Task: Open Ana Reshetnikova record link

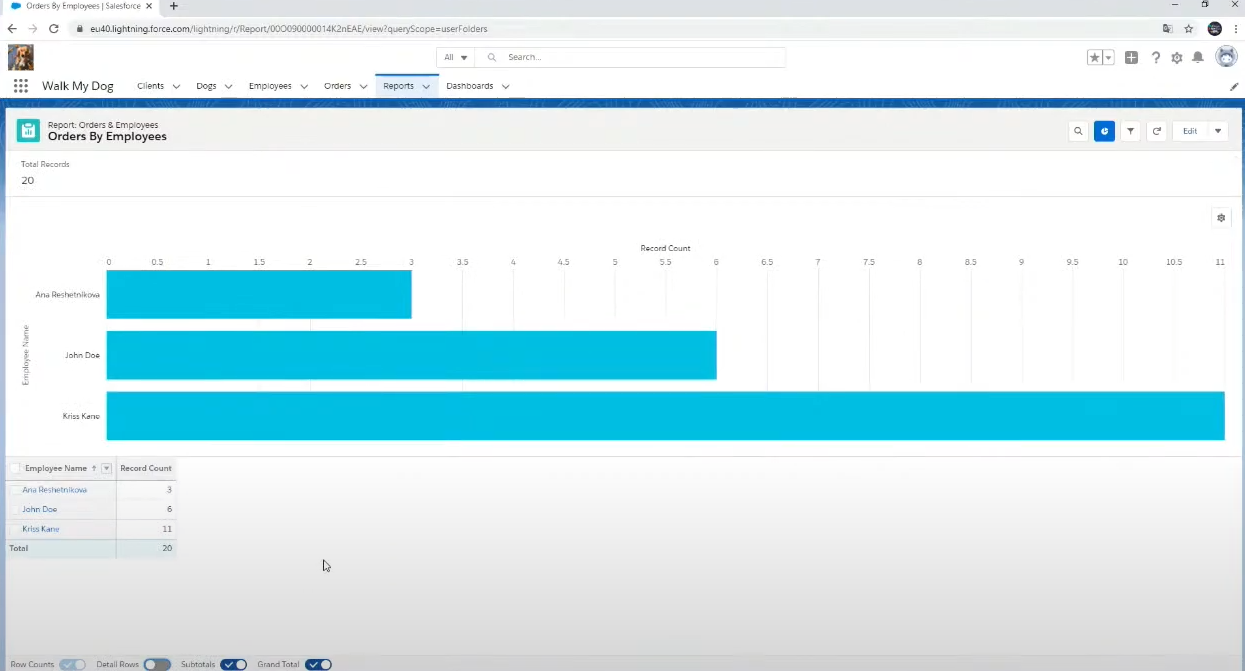Action: (x=55, y=490)
